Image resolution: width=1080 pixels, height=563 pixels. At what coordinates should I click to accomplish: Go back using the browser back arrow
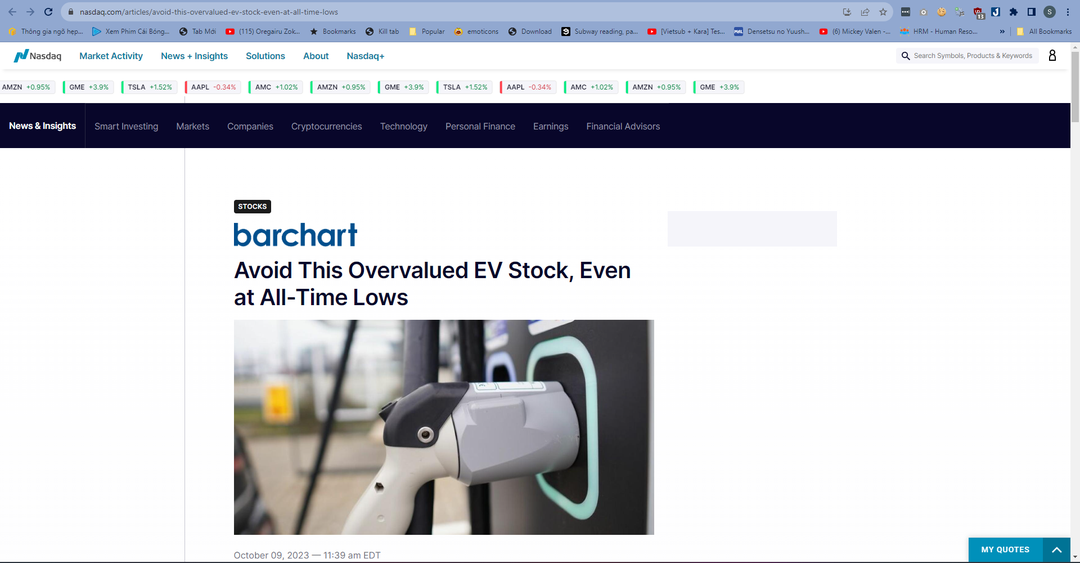(x=12, y=12)
